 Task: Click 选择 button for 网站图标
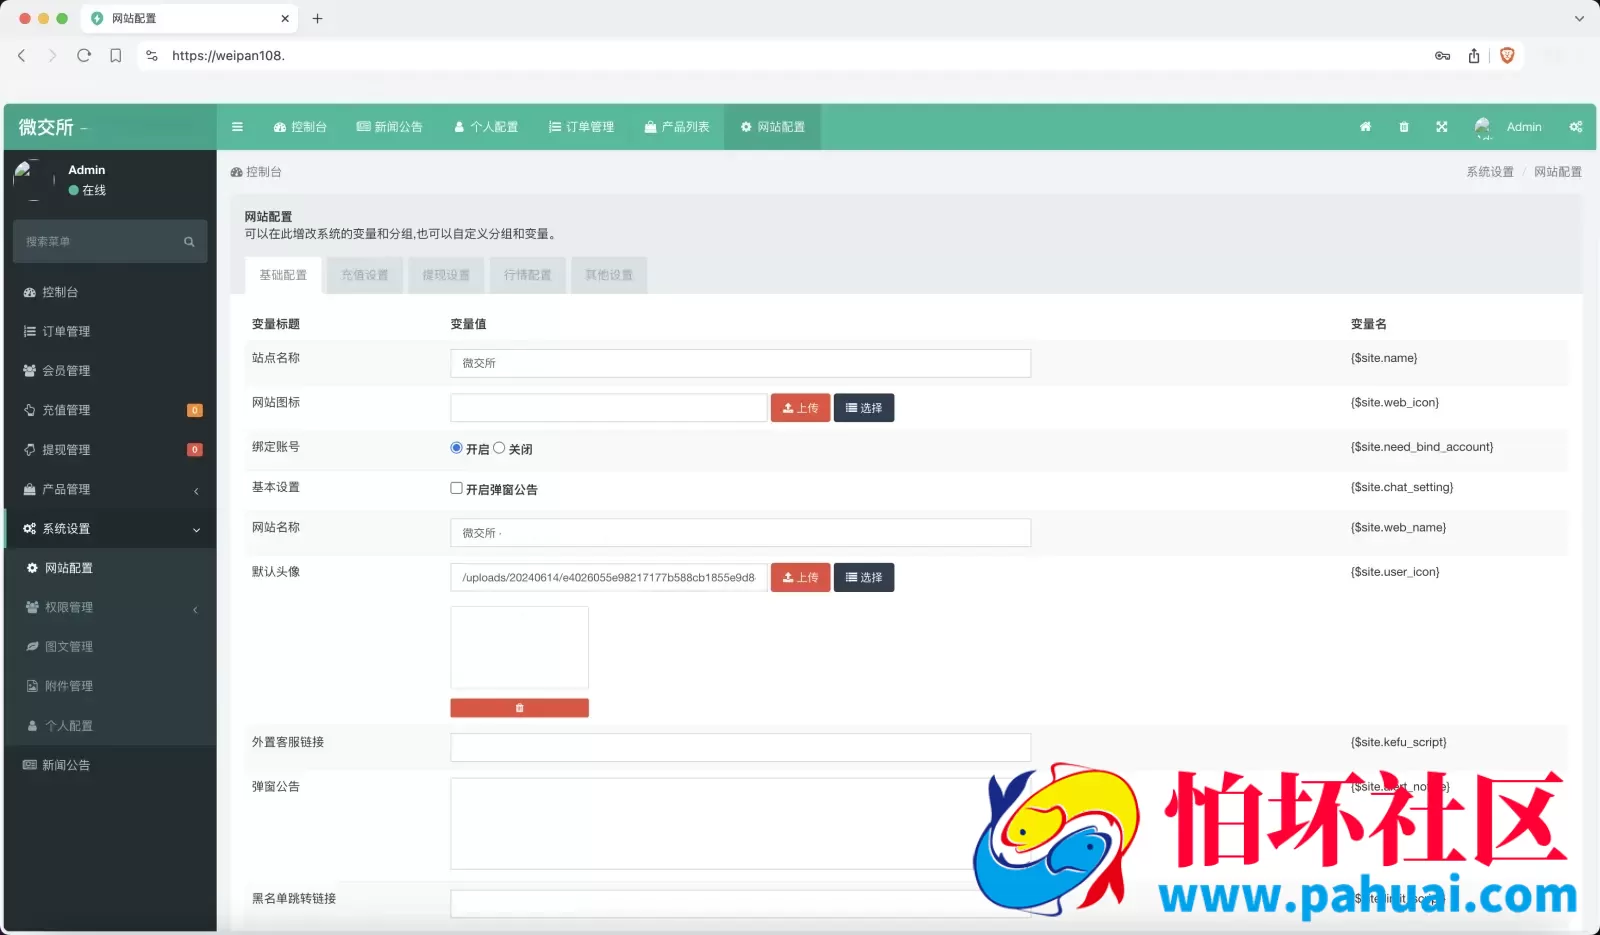click(x=864, y=408)
